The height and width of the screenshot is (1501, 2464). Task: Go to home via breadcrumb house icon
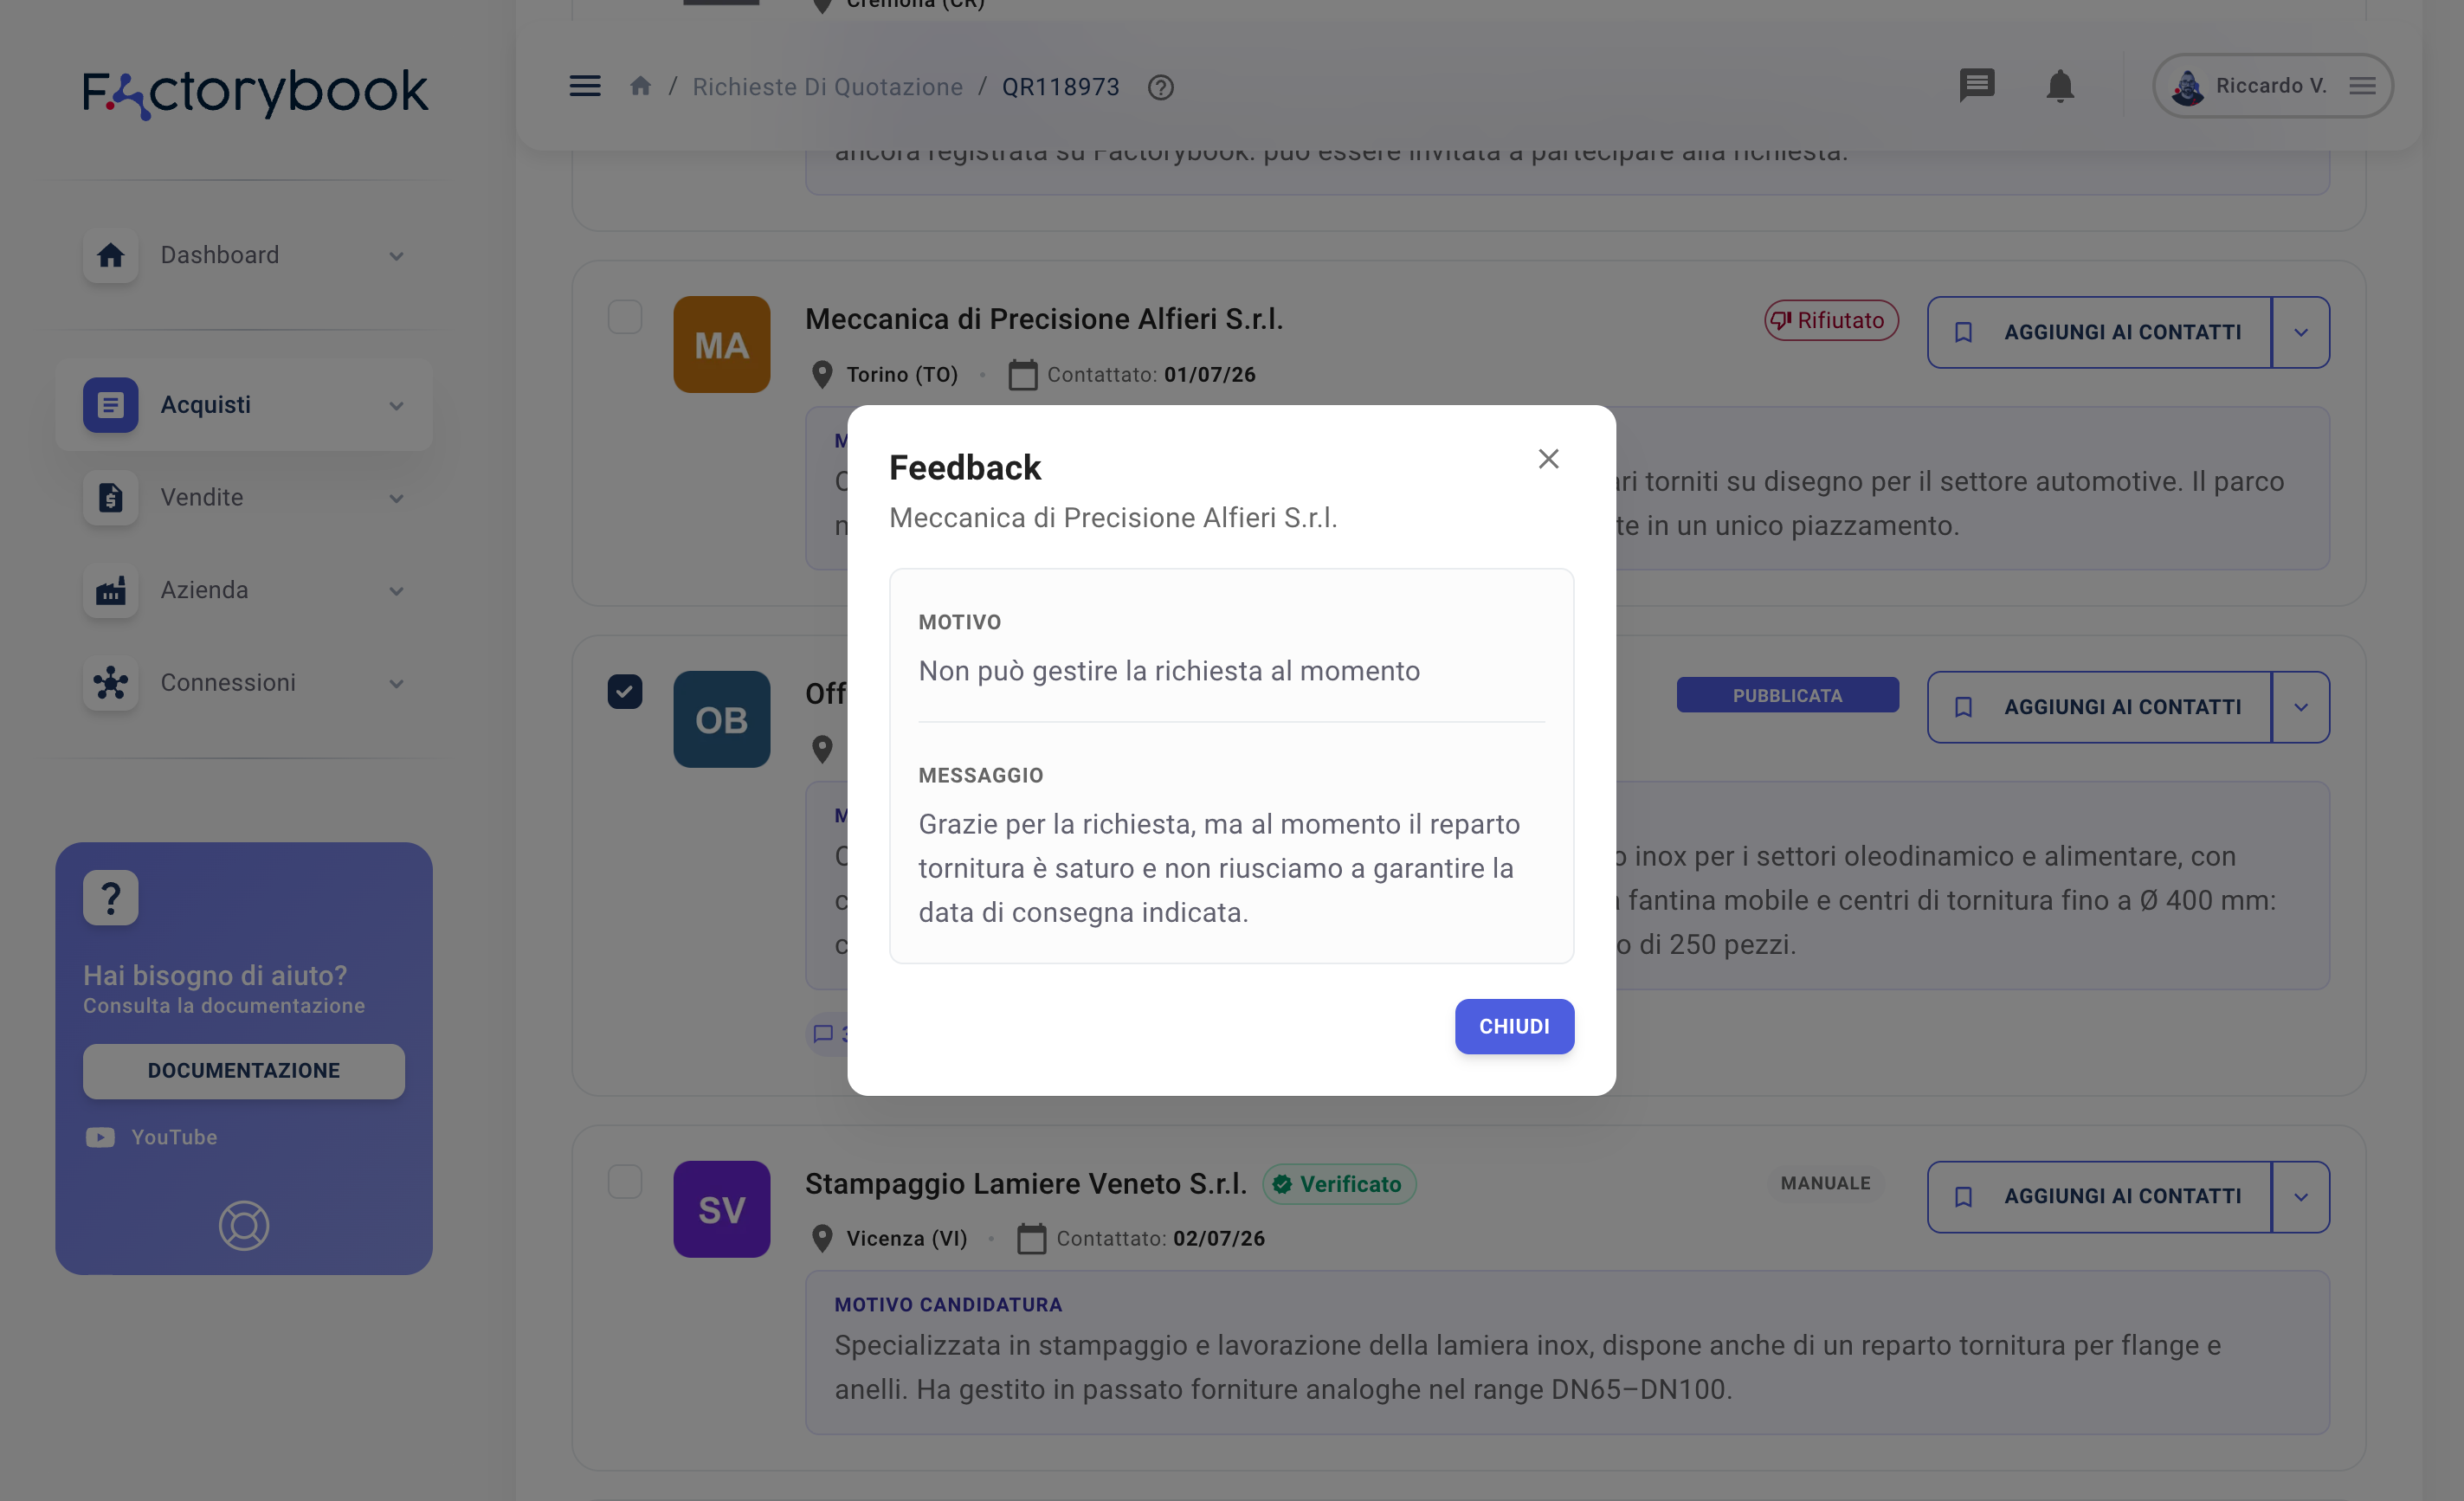click(640, 86)
